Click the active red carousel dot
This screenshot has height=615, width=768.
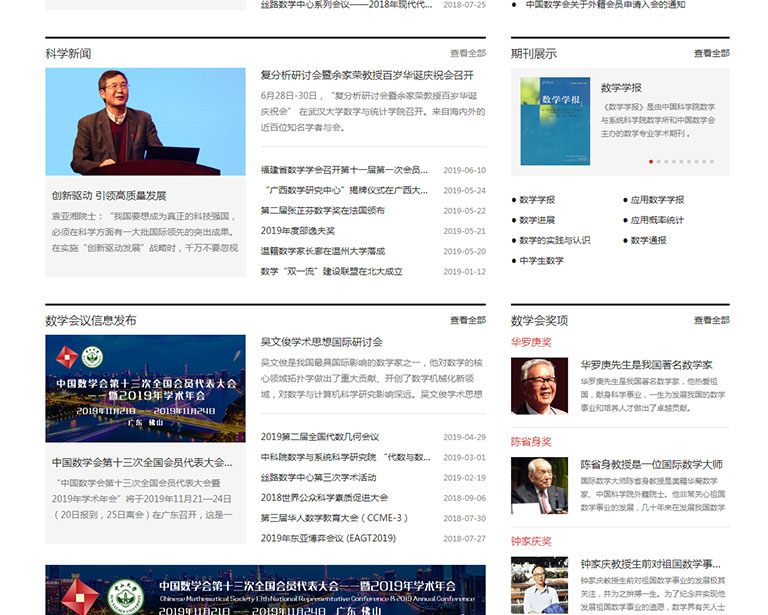pyautogui.click(x=651, y=161)
